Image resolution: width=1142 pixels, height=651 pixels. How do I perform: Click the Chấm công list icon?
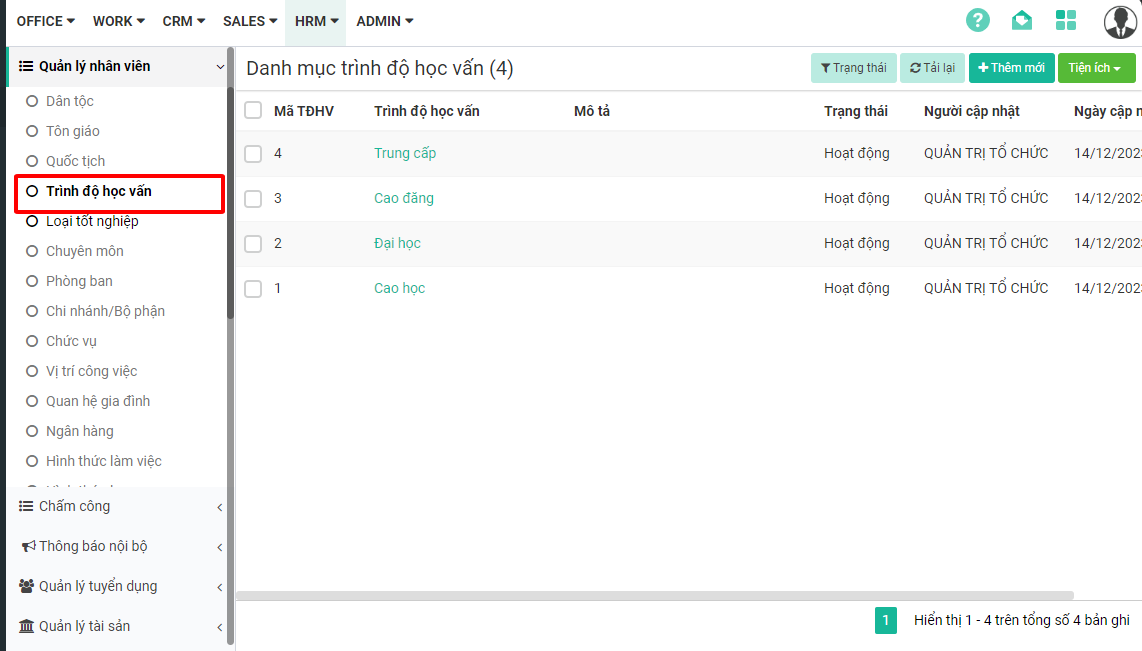click(26, 506)
